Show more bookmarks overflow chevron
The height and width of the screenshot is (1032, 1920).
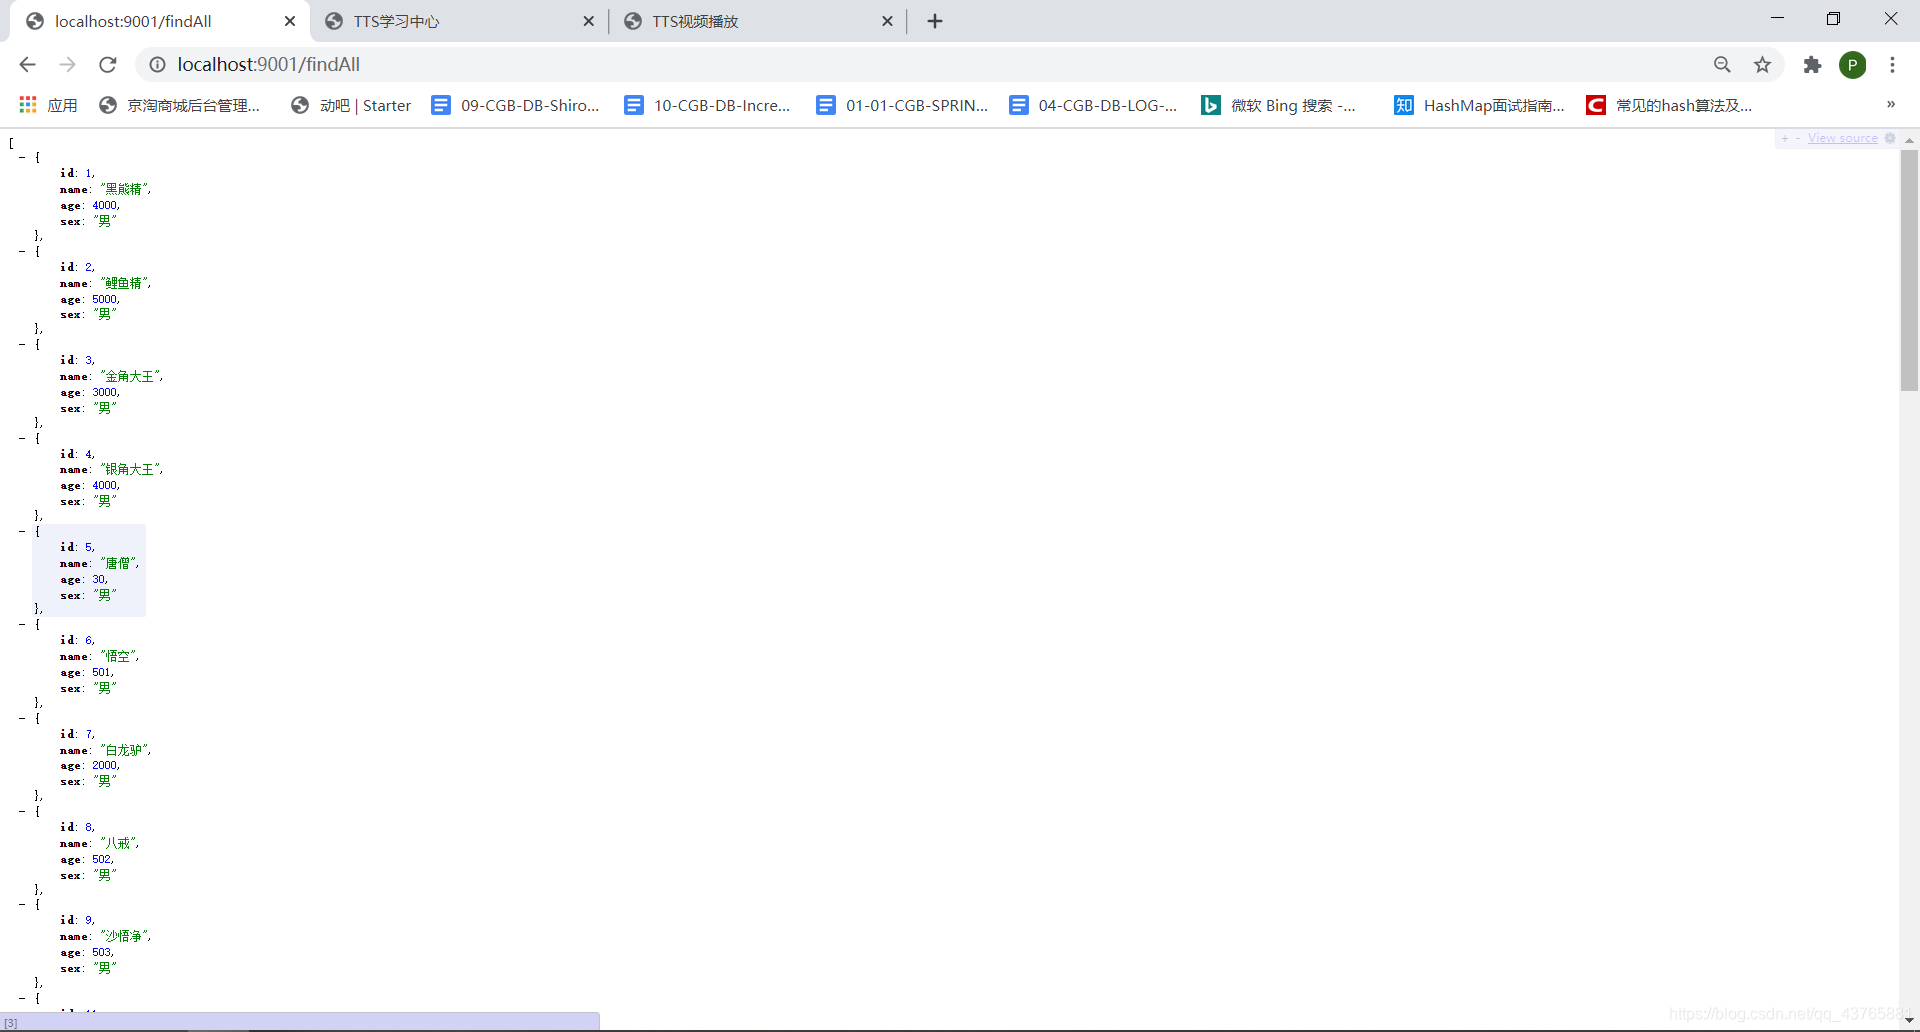pyautogui.click(x=1890, y=104)
